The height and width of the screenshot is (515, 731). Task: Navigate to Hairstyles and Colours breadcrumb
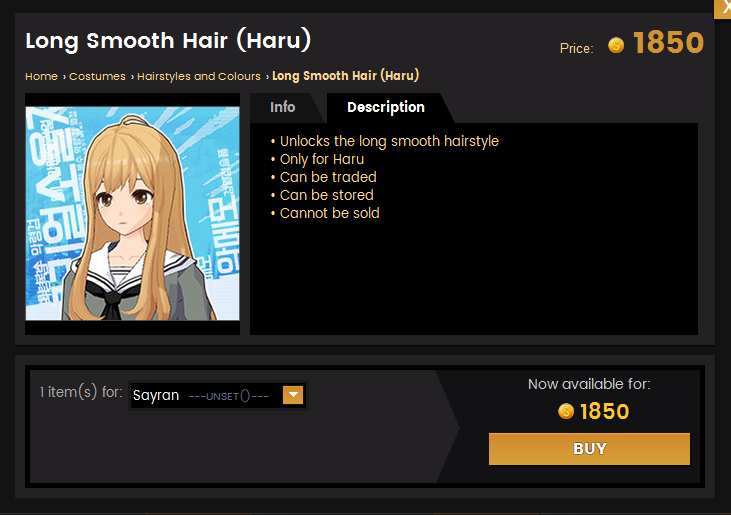(x=199, y=76)
